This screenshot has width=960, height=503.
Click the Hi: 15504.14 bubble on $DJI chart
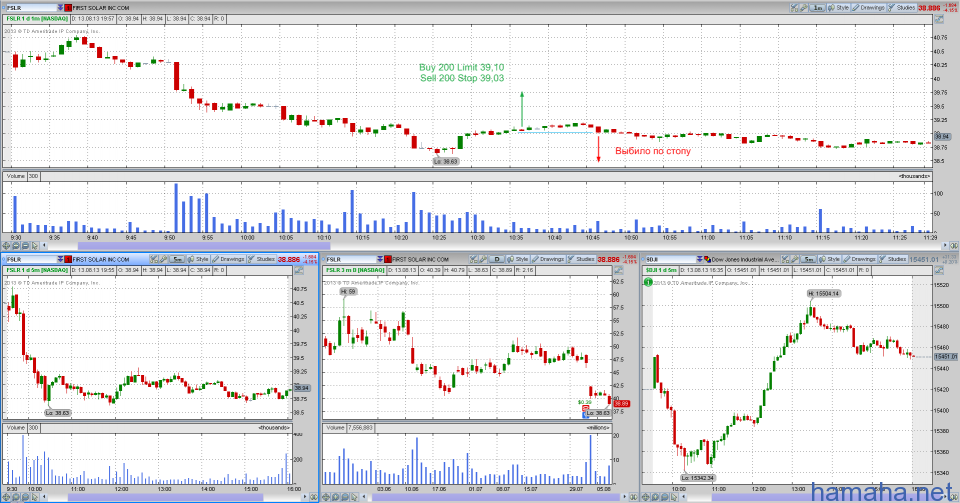[x=823, y=294]
